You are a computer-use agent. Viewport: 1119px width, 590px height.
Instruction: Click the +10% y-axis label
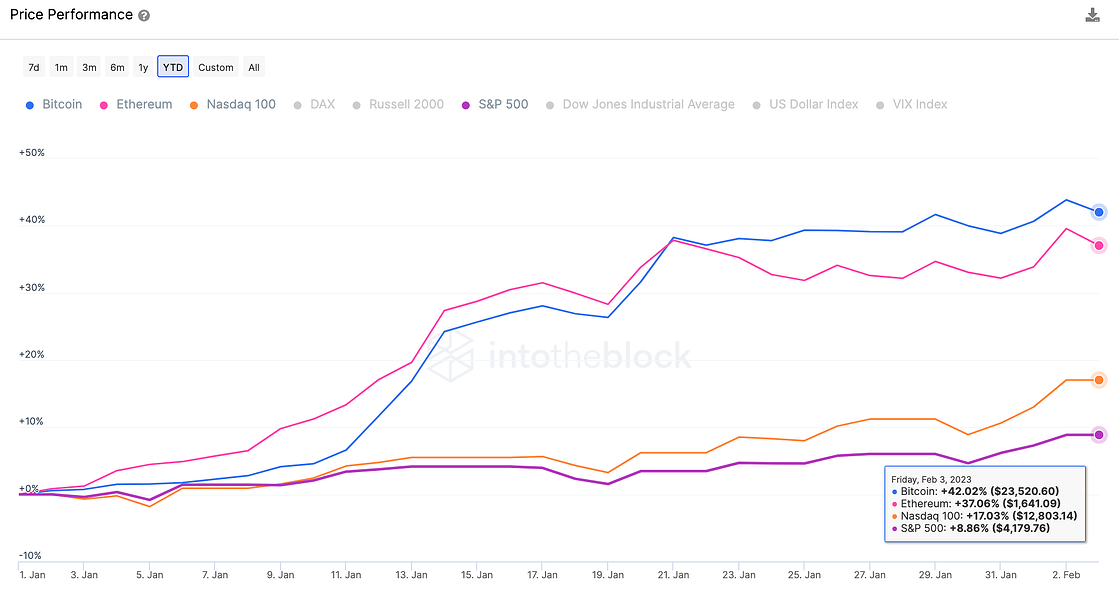pos(31,422)
